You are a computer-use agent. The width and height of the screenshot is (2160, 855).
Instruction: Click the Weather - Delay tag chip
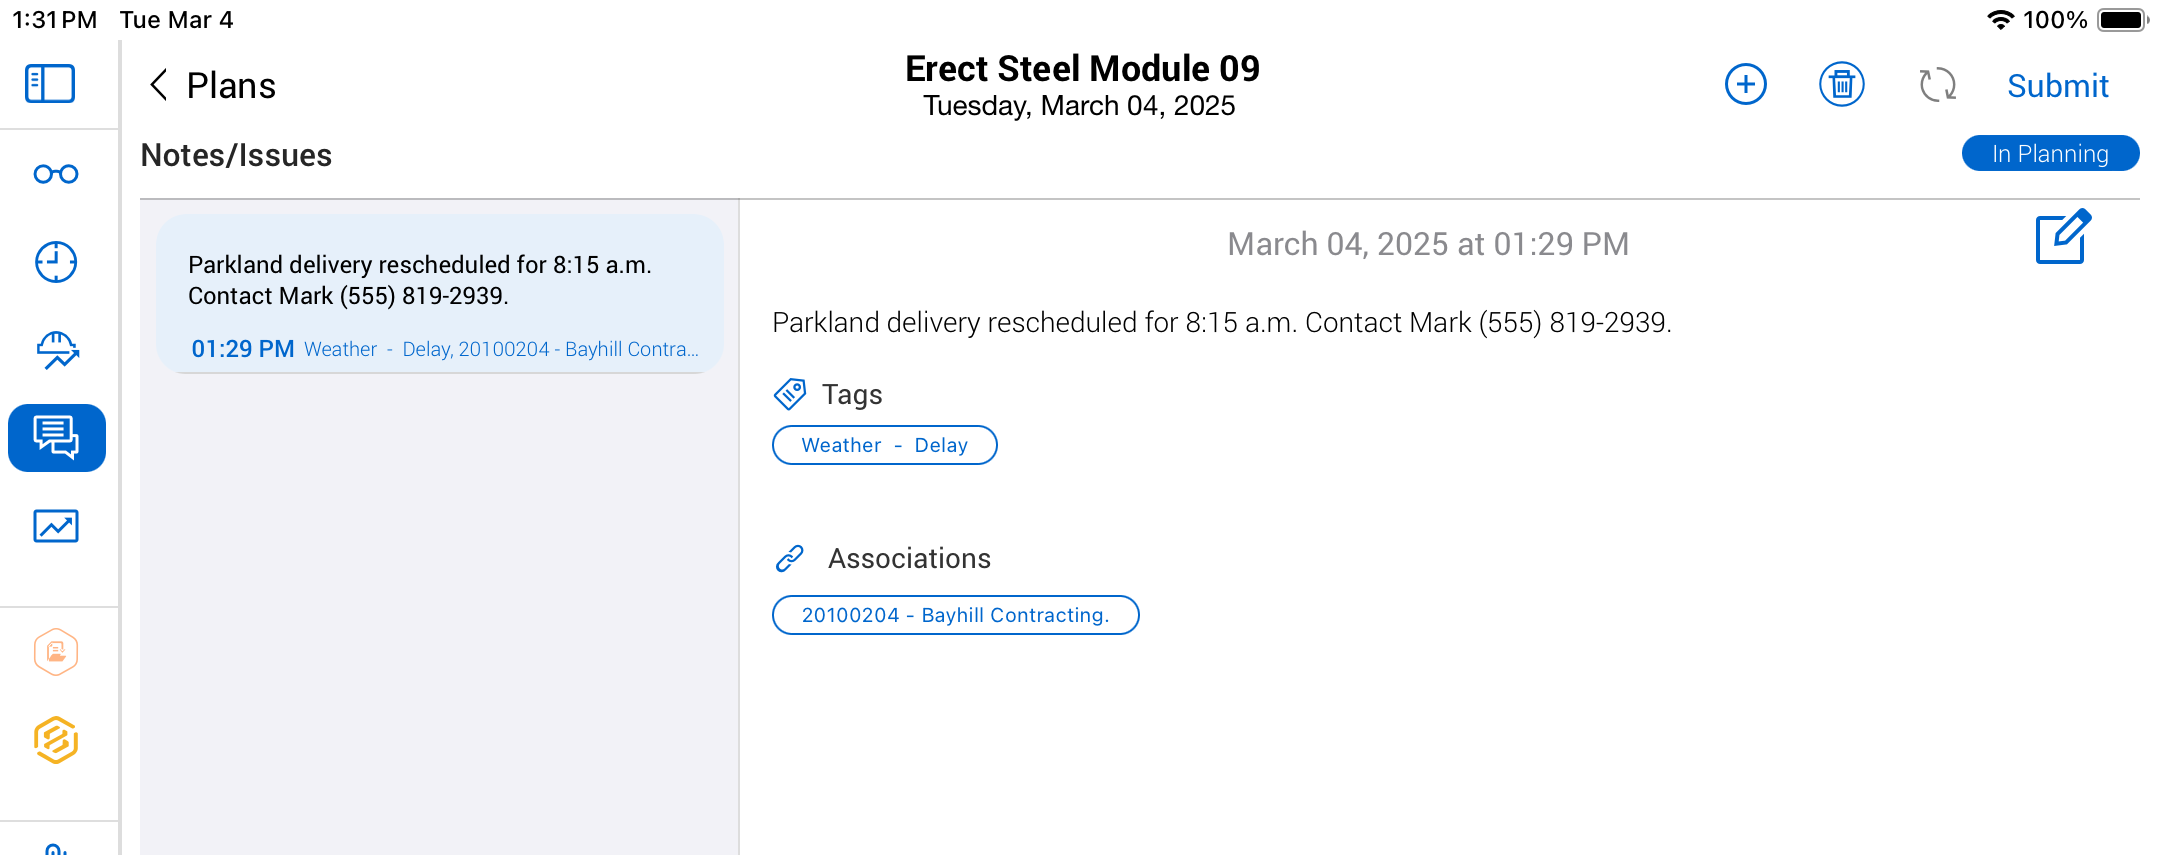[884, 445]
